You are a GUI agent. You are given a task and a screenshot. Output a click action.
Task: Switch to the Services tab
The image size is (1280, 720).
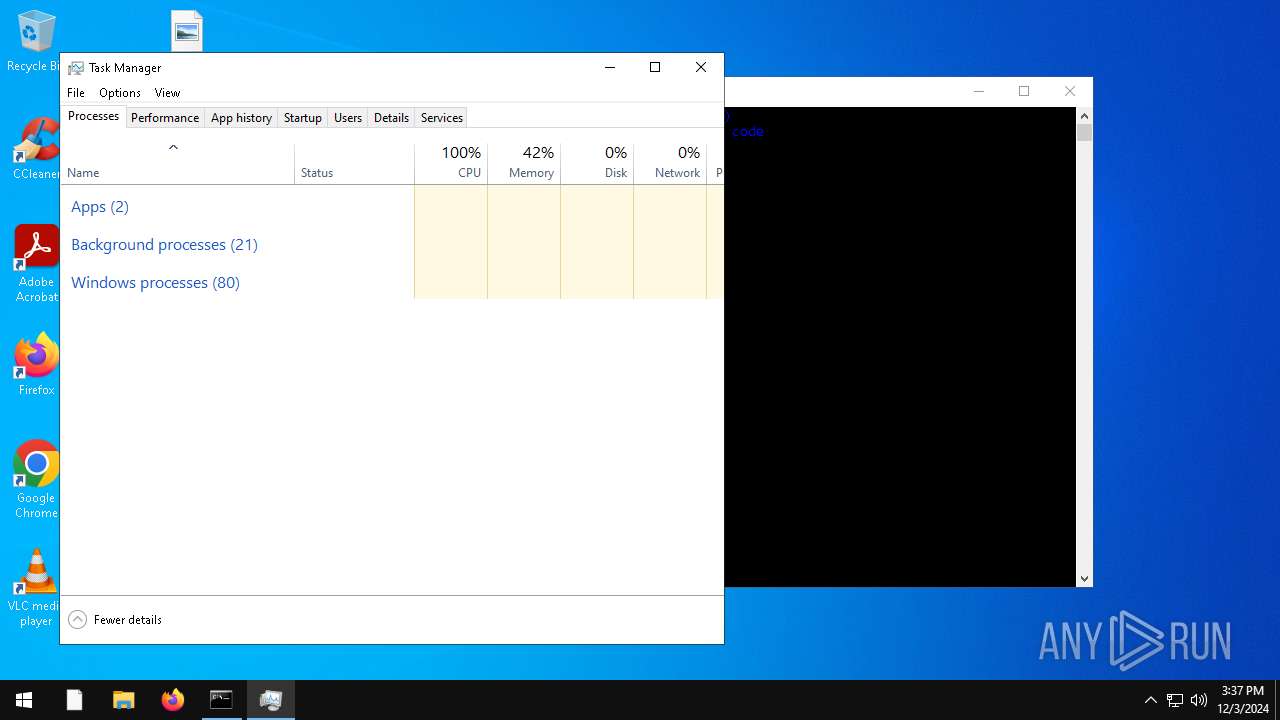click(442, 117)
